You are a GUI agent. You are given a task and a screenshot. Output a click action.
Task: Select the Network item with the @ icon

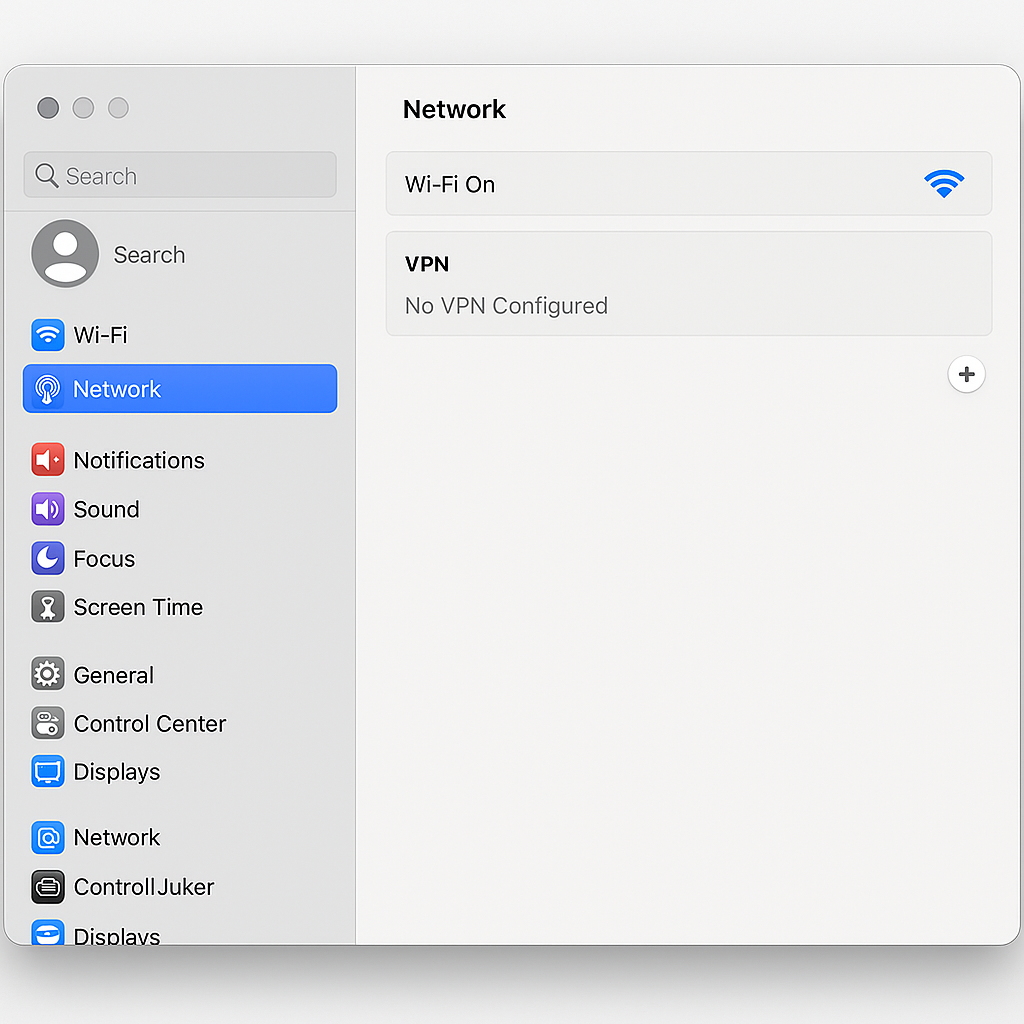point(48,837)
